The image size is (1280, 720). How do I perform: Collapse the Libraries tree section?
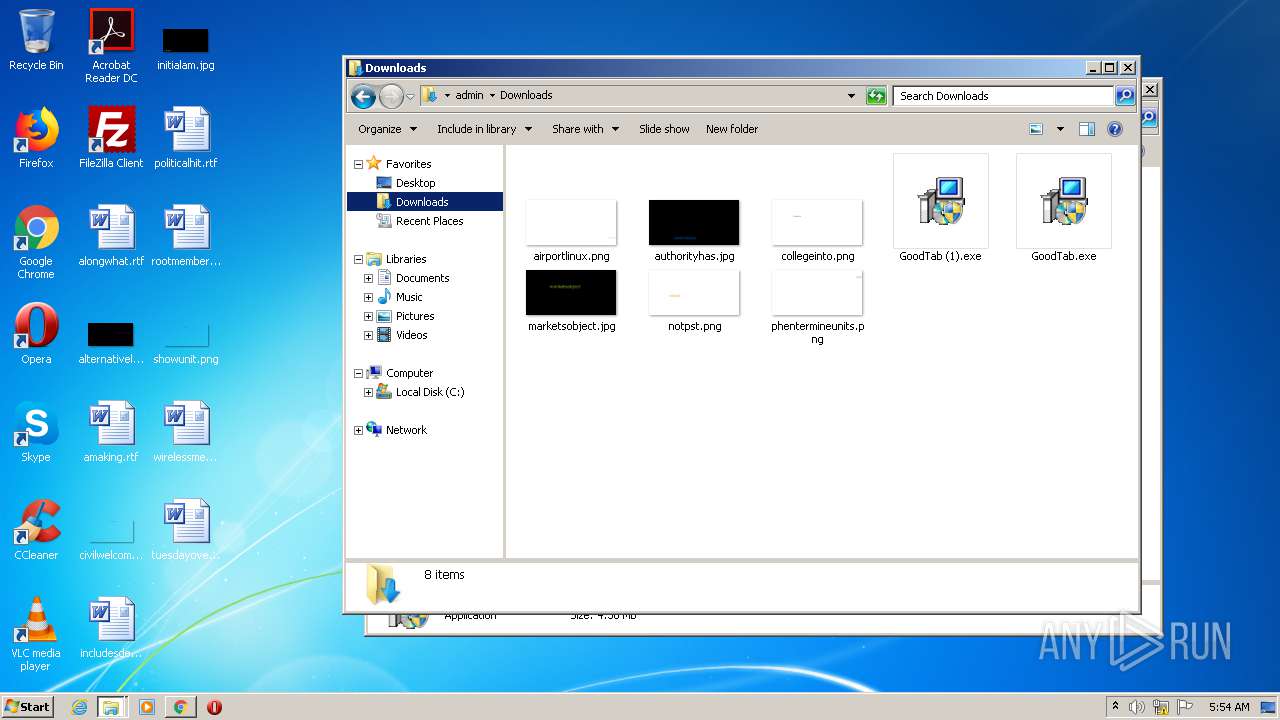coord(358,259)
